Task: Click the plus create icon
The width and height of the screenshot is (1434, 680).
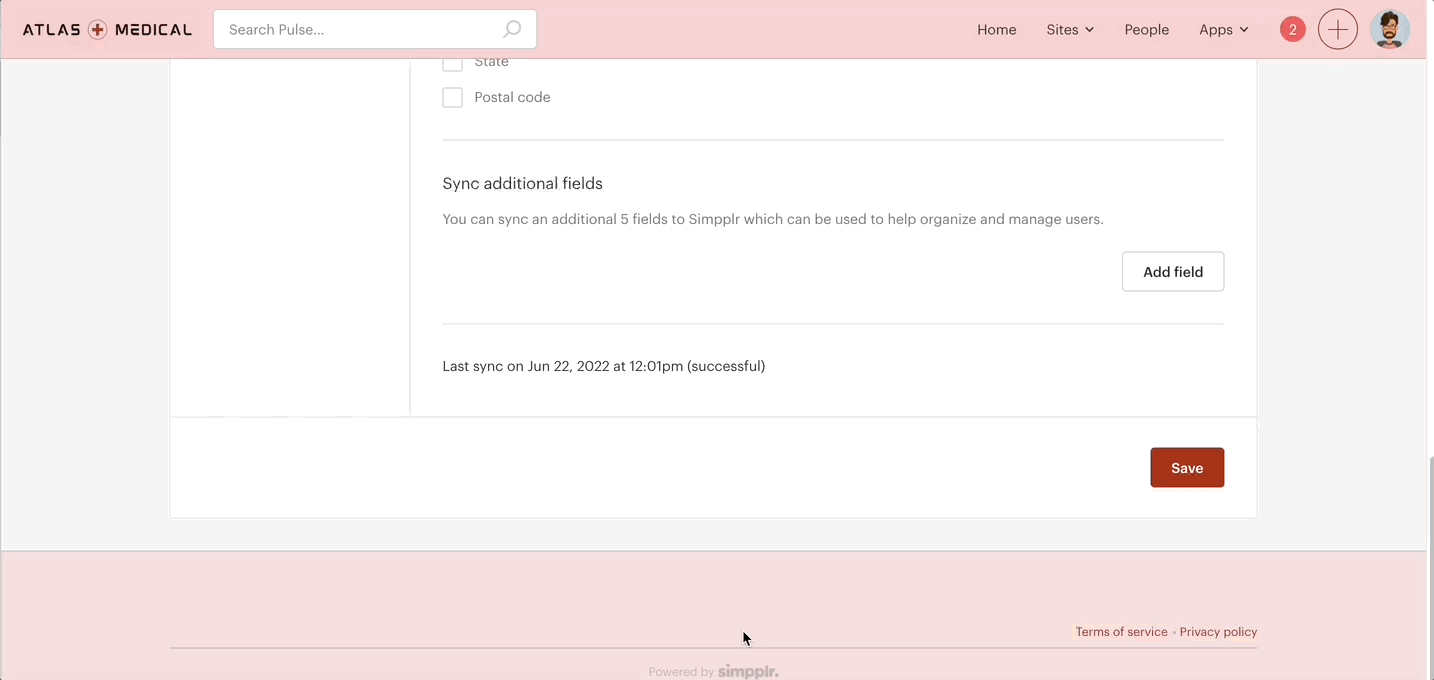Action: pyautogui.click(x=1338, y=30)
